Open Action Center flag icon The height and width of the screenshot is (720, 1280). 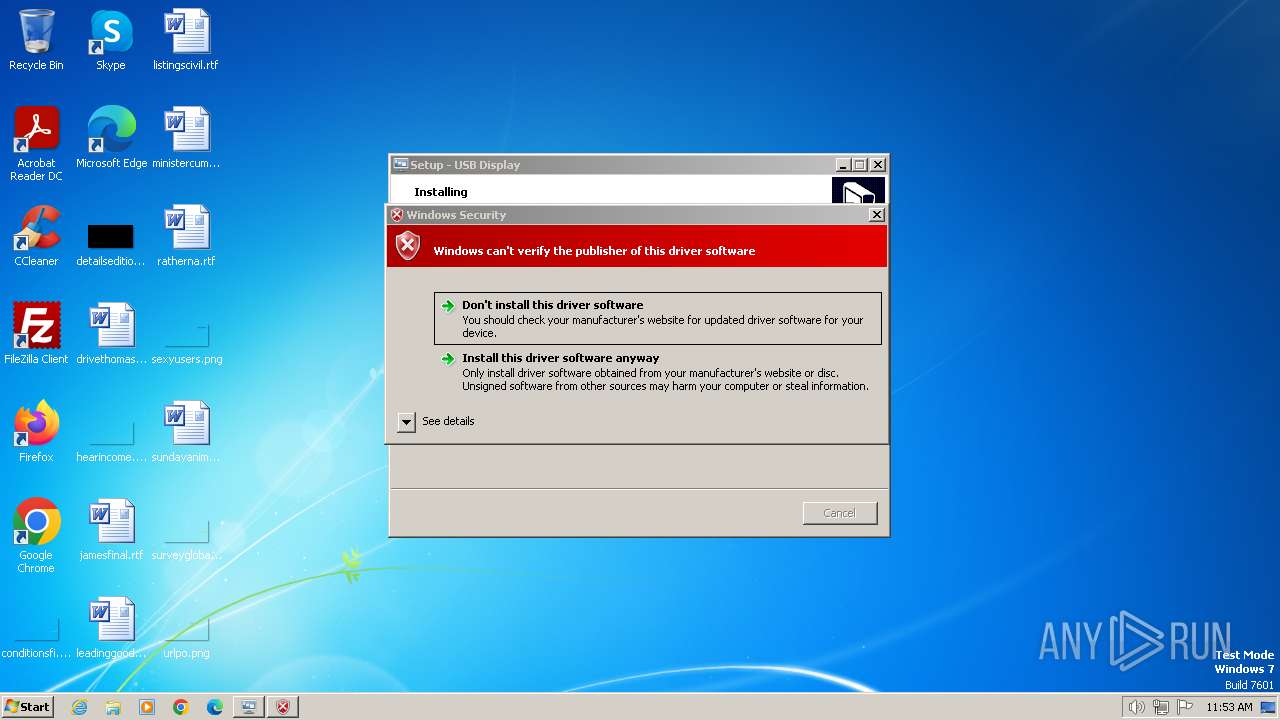[x=1185, y=707]
